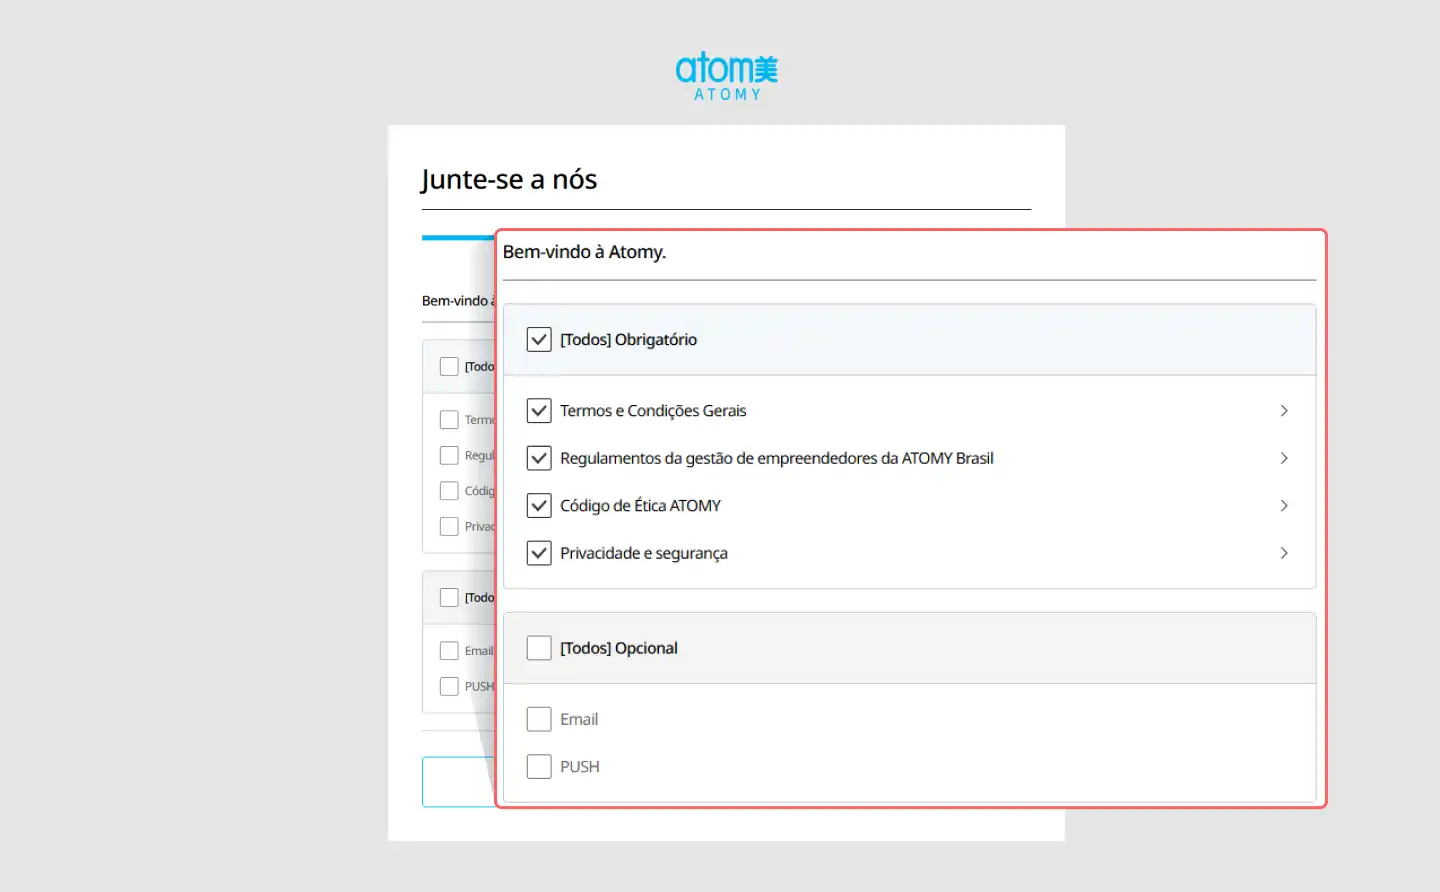The height and width of the screenshot is (892, 1440).
Task: Uncheck the large [Todos] Obrigatório checkbox
Action: [539, 340]
